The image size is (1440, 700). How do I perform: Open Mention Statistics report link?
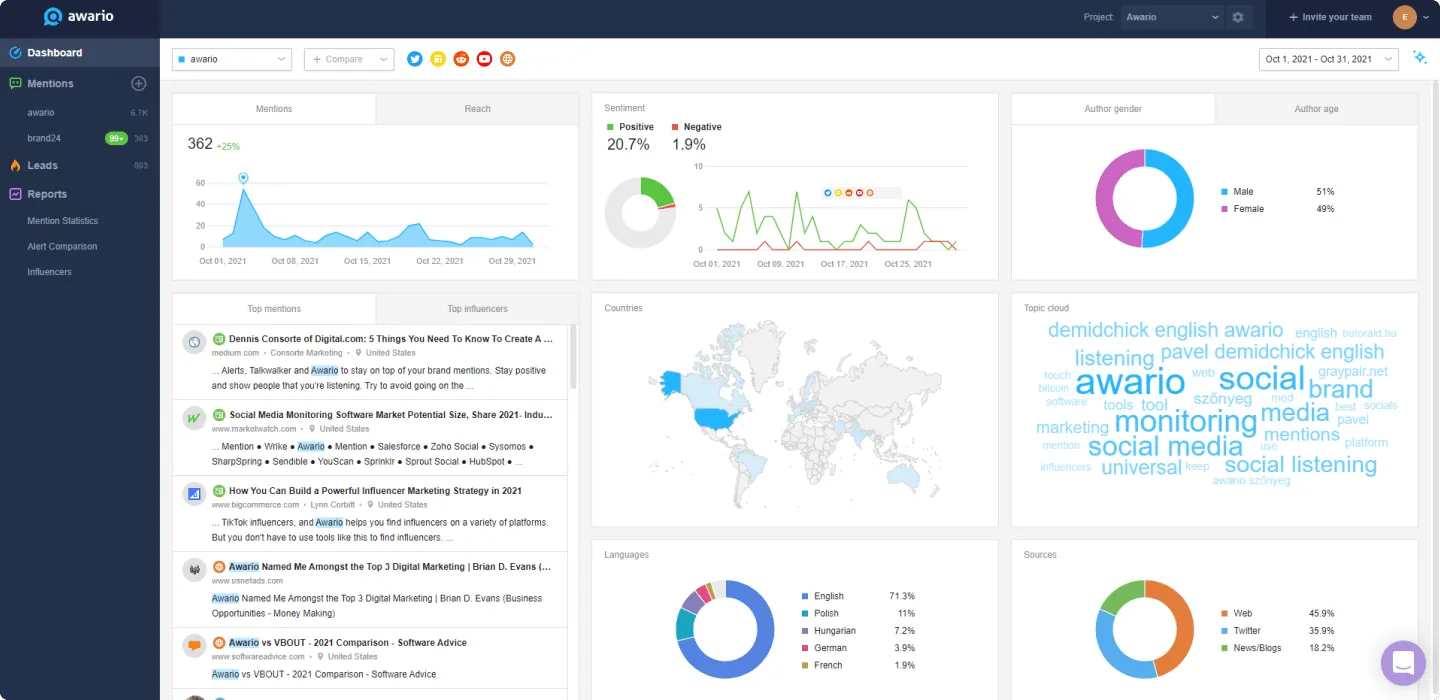pos(63,221)
